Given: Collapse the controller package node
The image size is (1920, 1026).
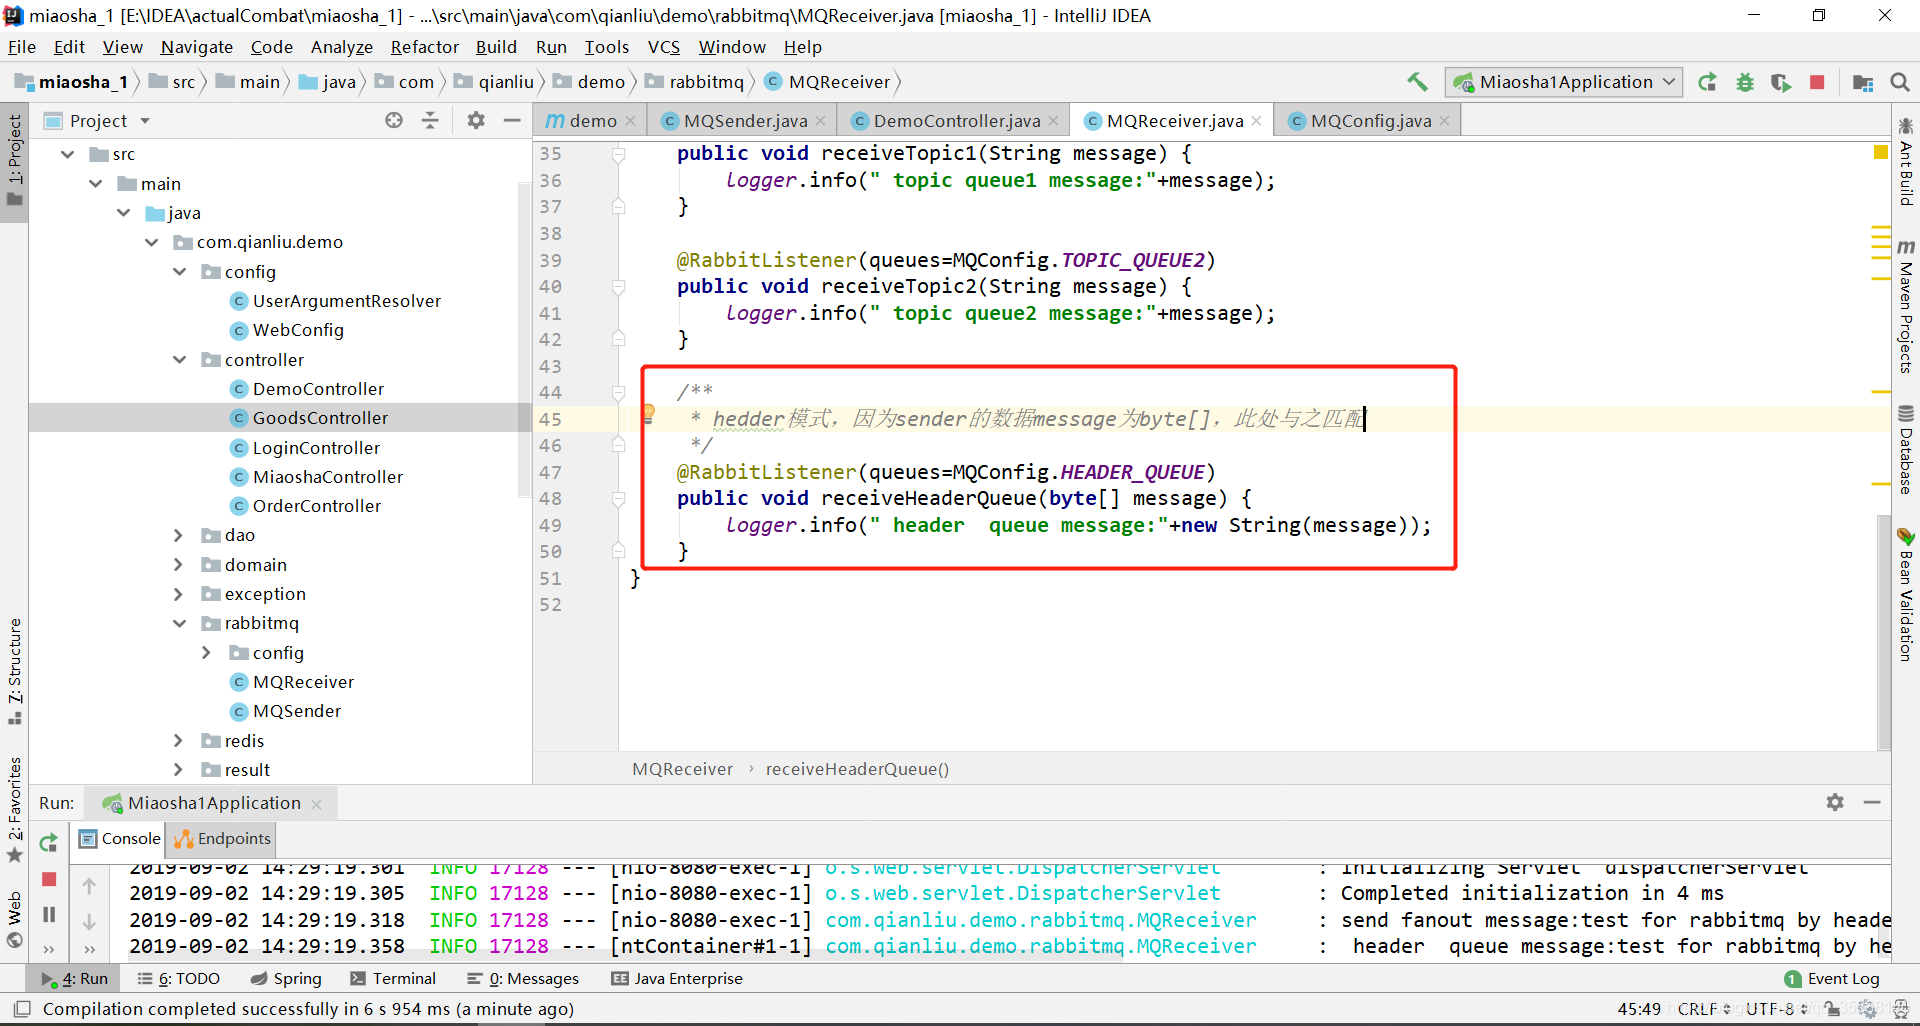Looking at the screenshot, I should pos(180,360).
